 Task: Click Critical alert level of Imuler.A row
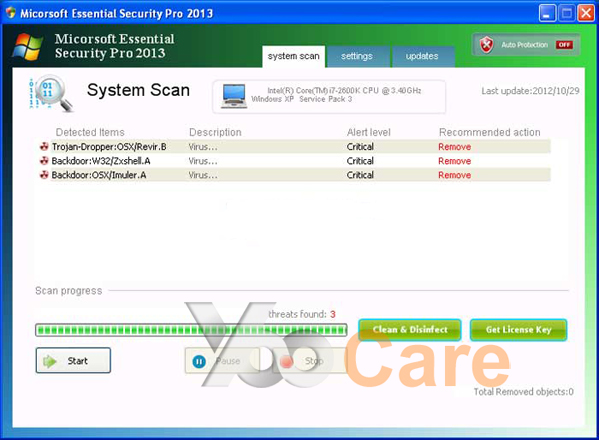[360, 175]
